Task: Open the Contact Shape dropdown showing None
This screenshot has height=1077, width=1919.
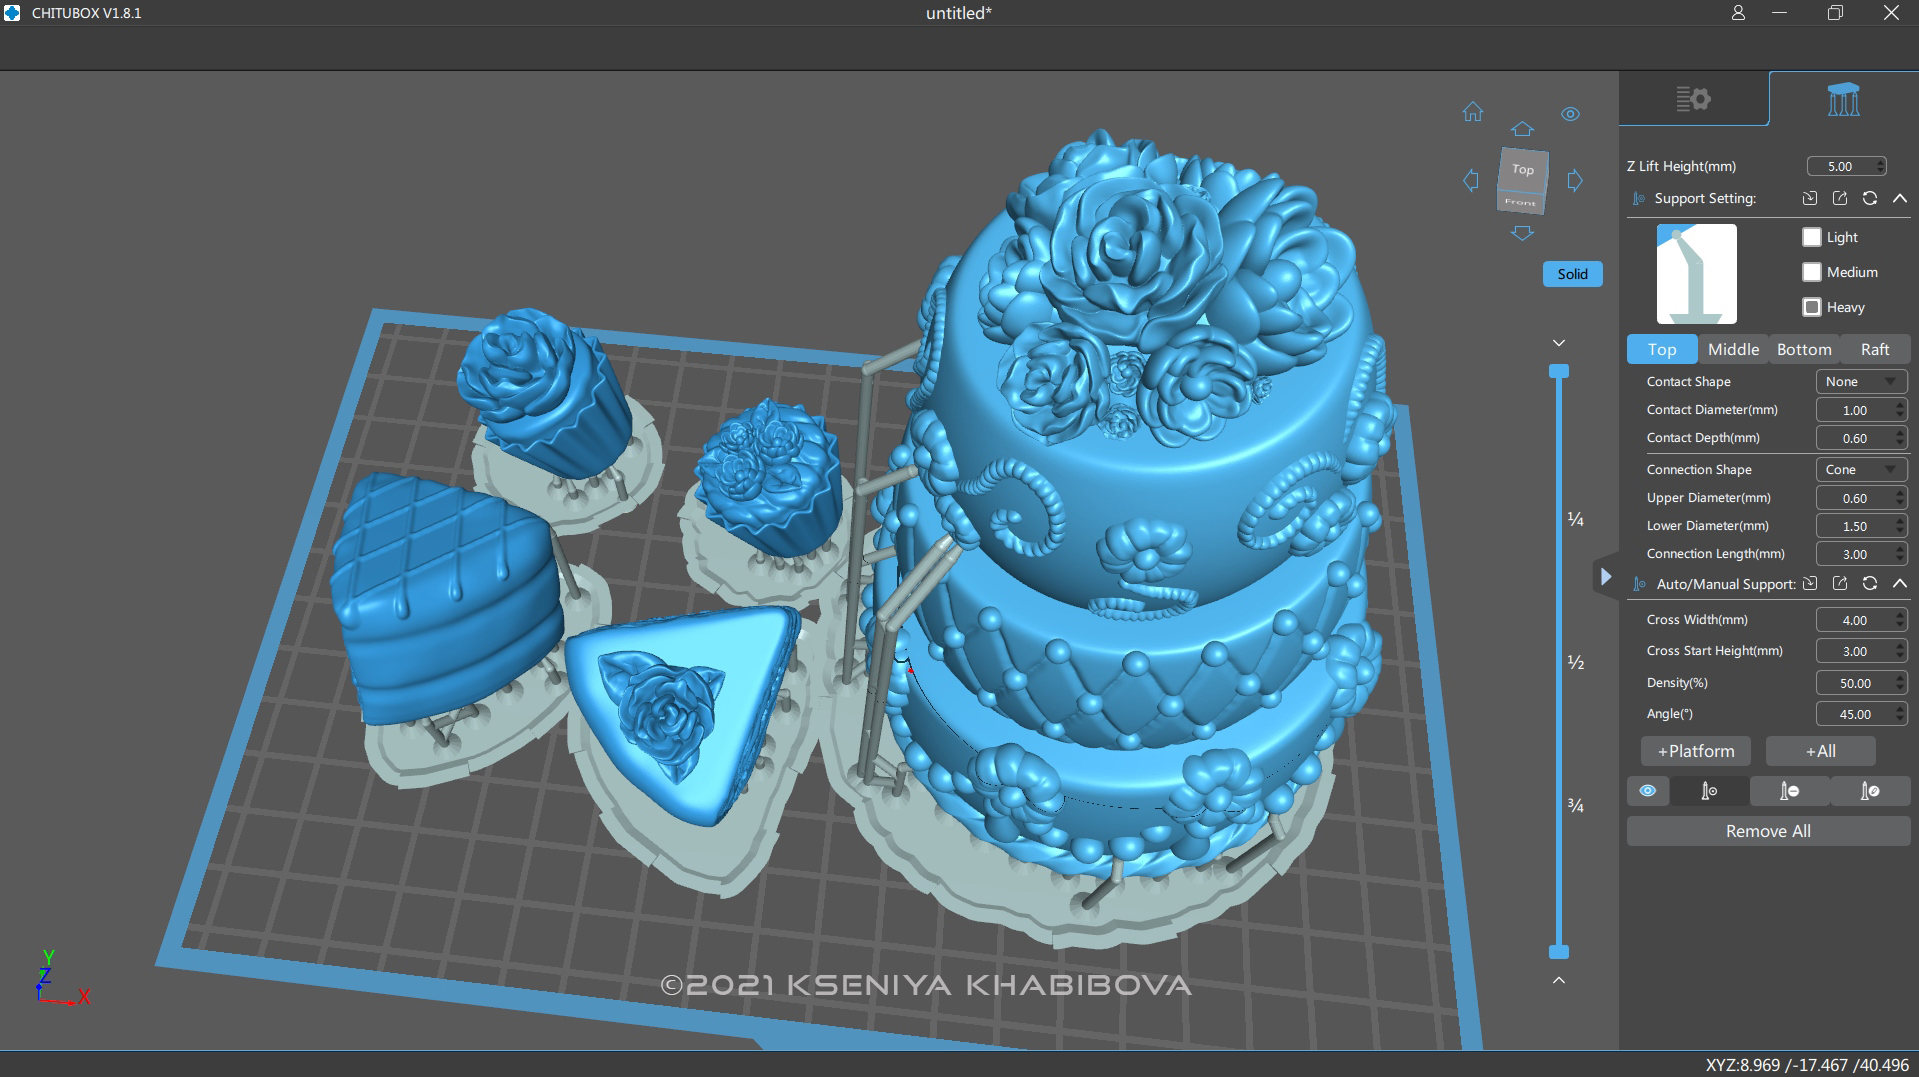Action: (x=1861, y=381)
